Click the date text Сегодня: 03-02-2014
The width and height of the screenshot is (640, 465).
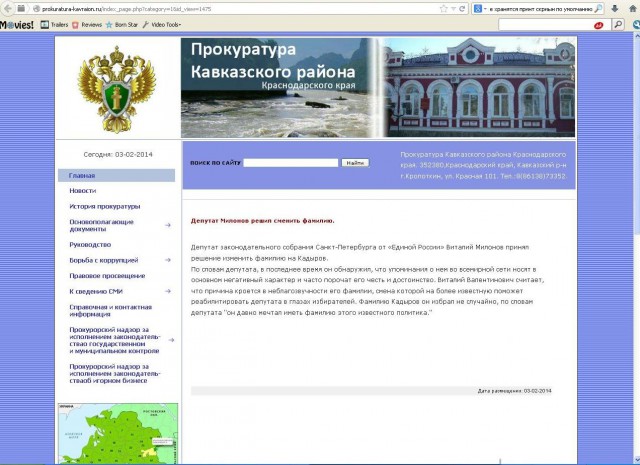click(x=118, y=155)
